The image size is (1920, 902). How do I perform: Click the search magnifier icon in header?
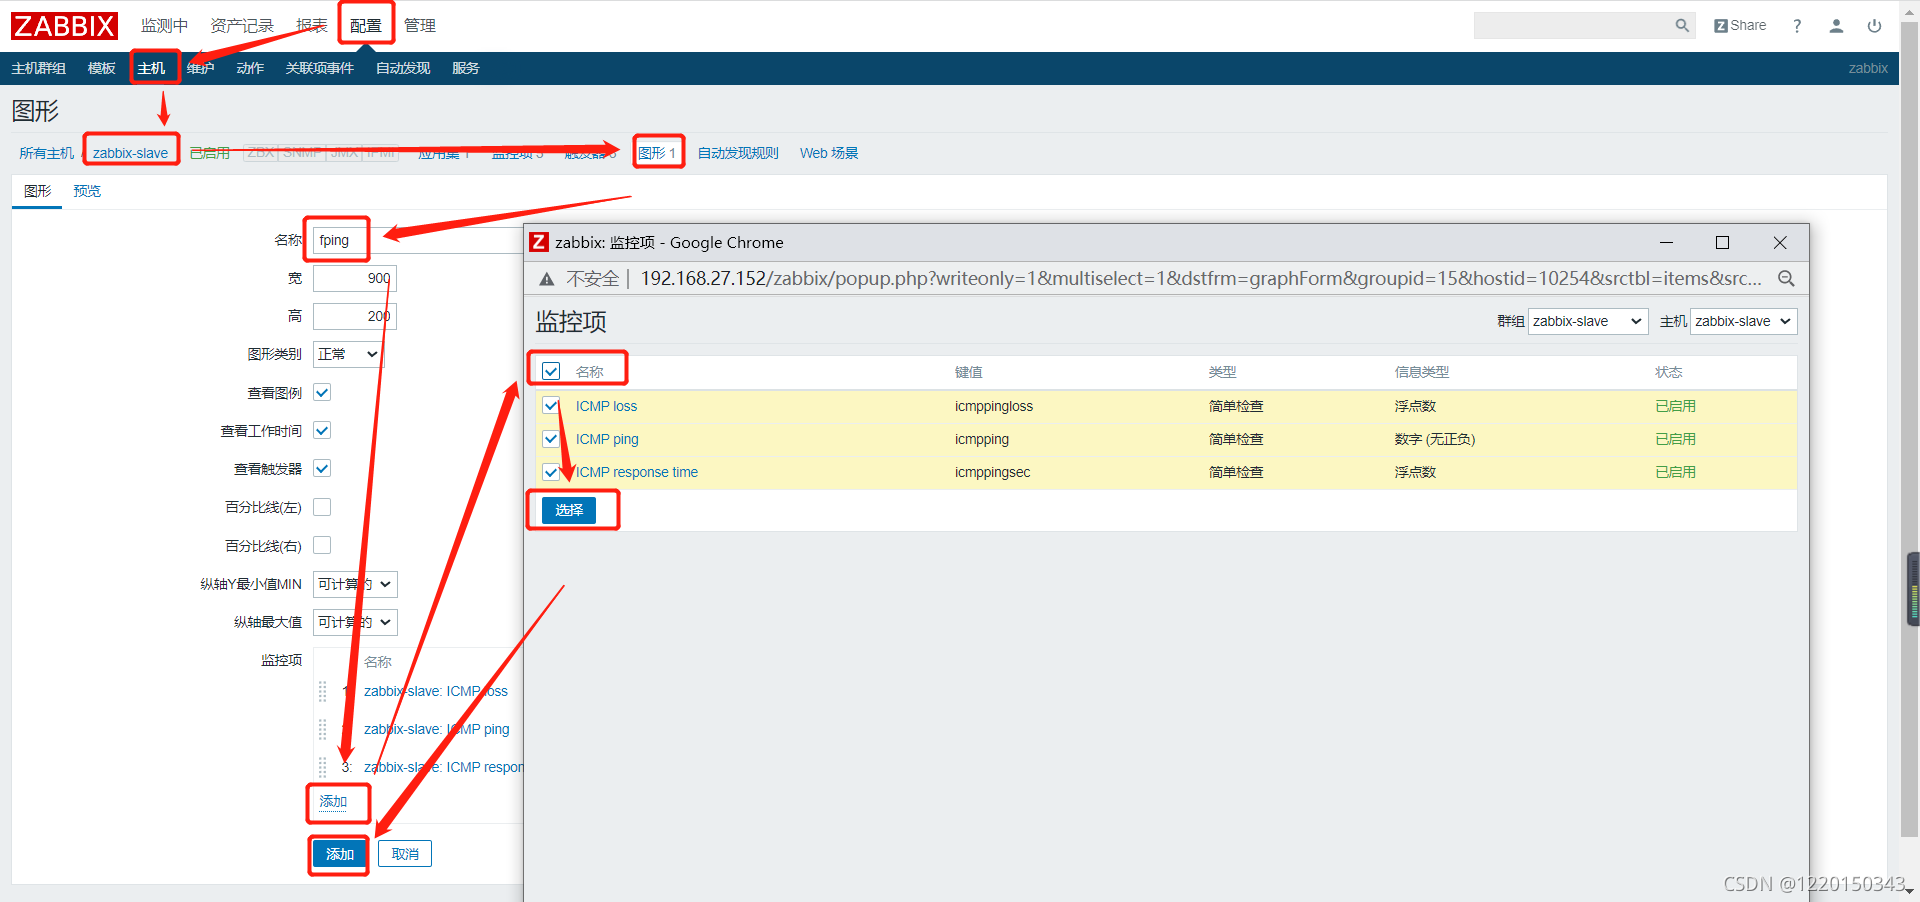[1682, 26]
